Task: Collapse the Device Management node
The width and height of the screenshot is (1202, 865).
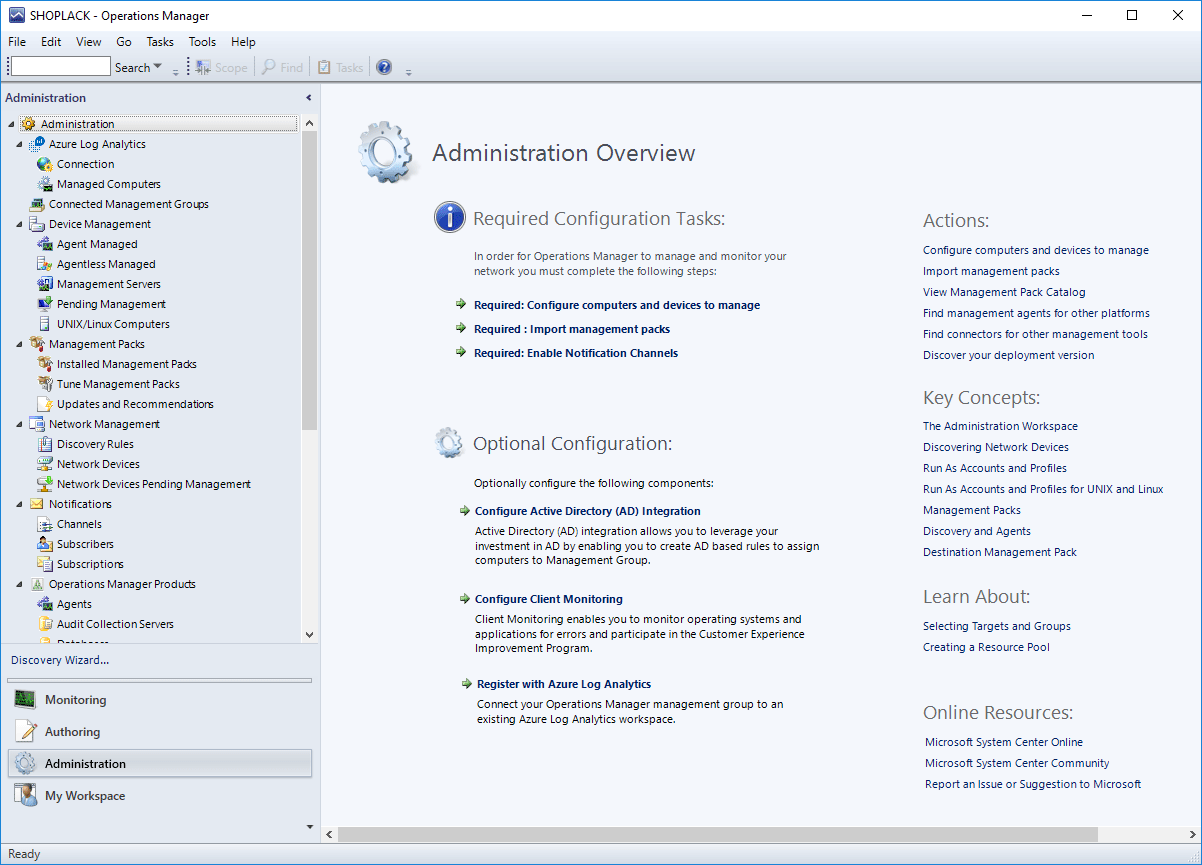Action: [19, 224]
